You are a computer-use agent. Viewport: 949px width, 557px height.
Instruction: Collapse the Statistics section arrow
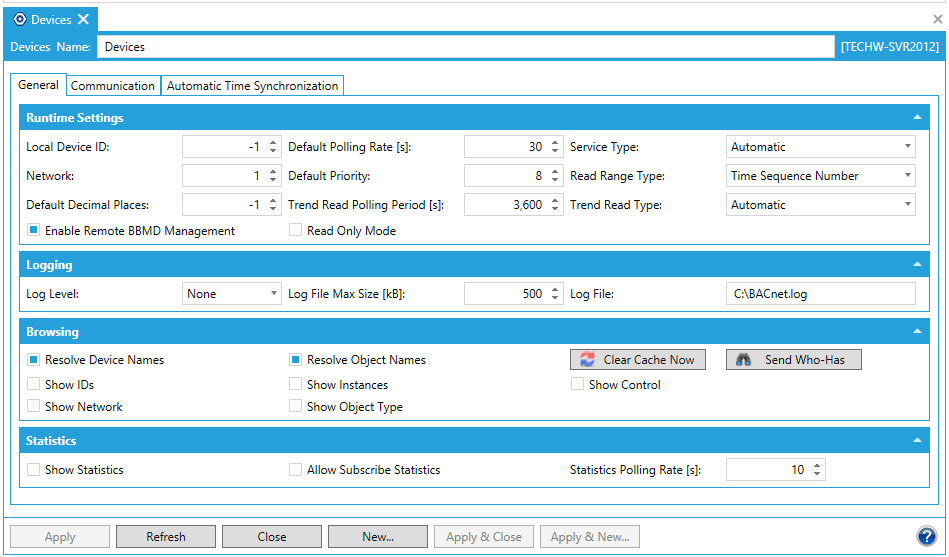(x=916, y=440)
